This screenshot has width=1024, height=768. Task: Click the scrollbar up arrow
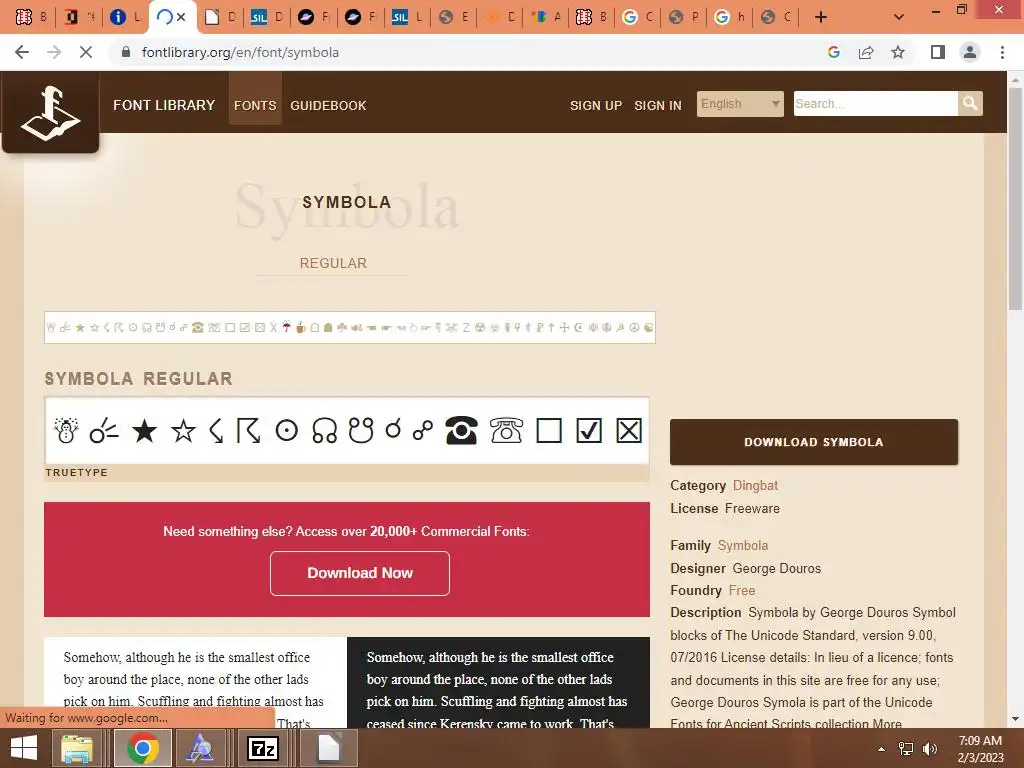coord(1015,79)
